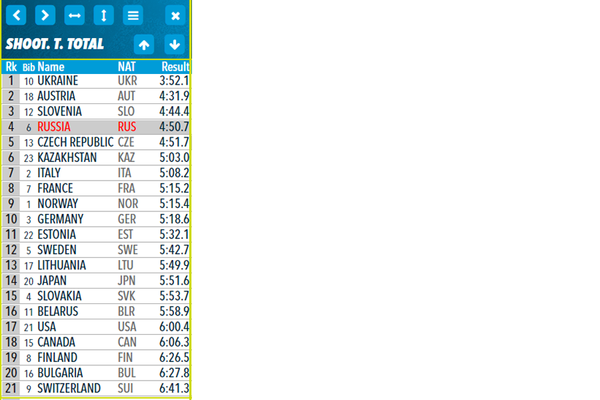
Task: Click the result 6:41.3
Action: click(174, 388)
